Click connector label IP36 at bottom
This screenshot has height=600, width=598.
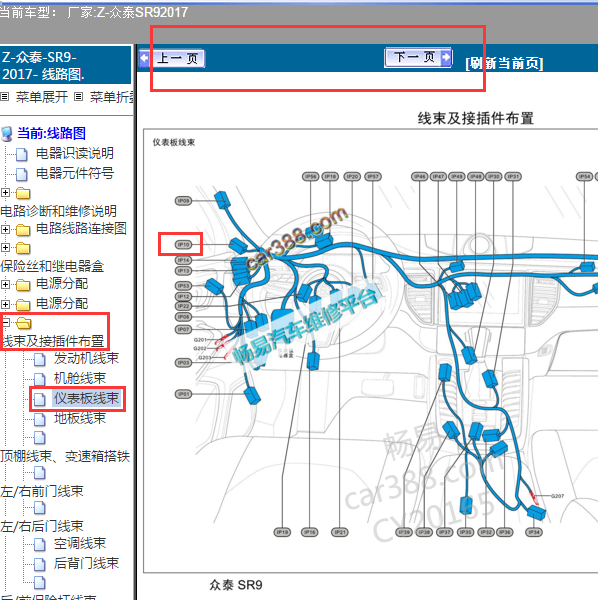pos(504,532)
